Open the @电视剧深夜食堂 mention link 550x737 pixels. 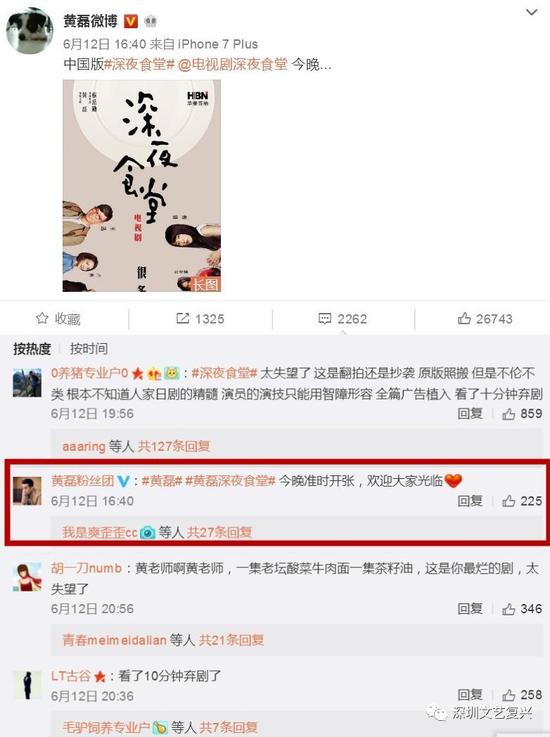click(x=233, y=64)
